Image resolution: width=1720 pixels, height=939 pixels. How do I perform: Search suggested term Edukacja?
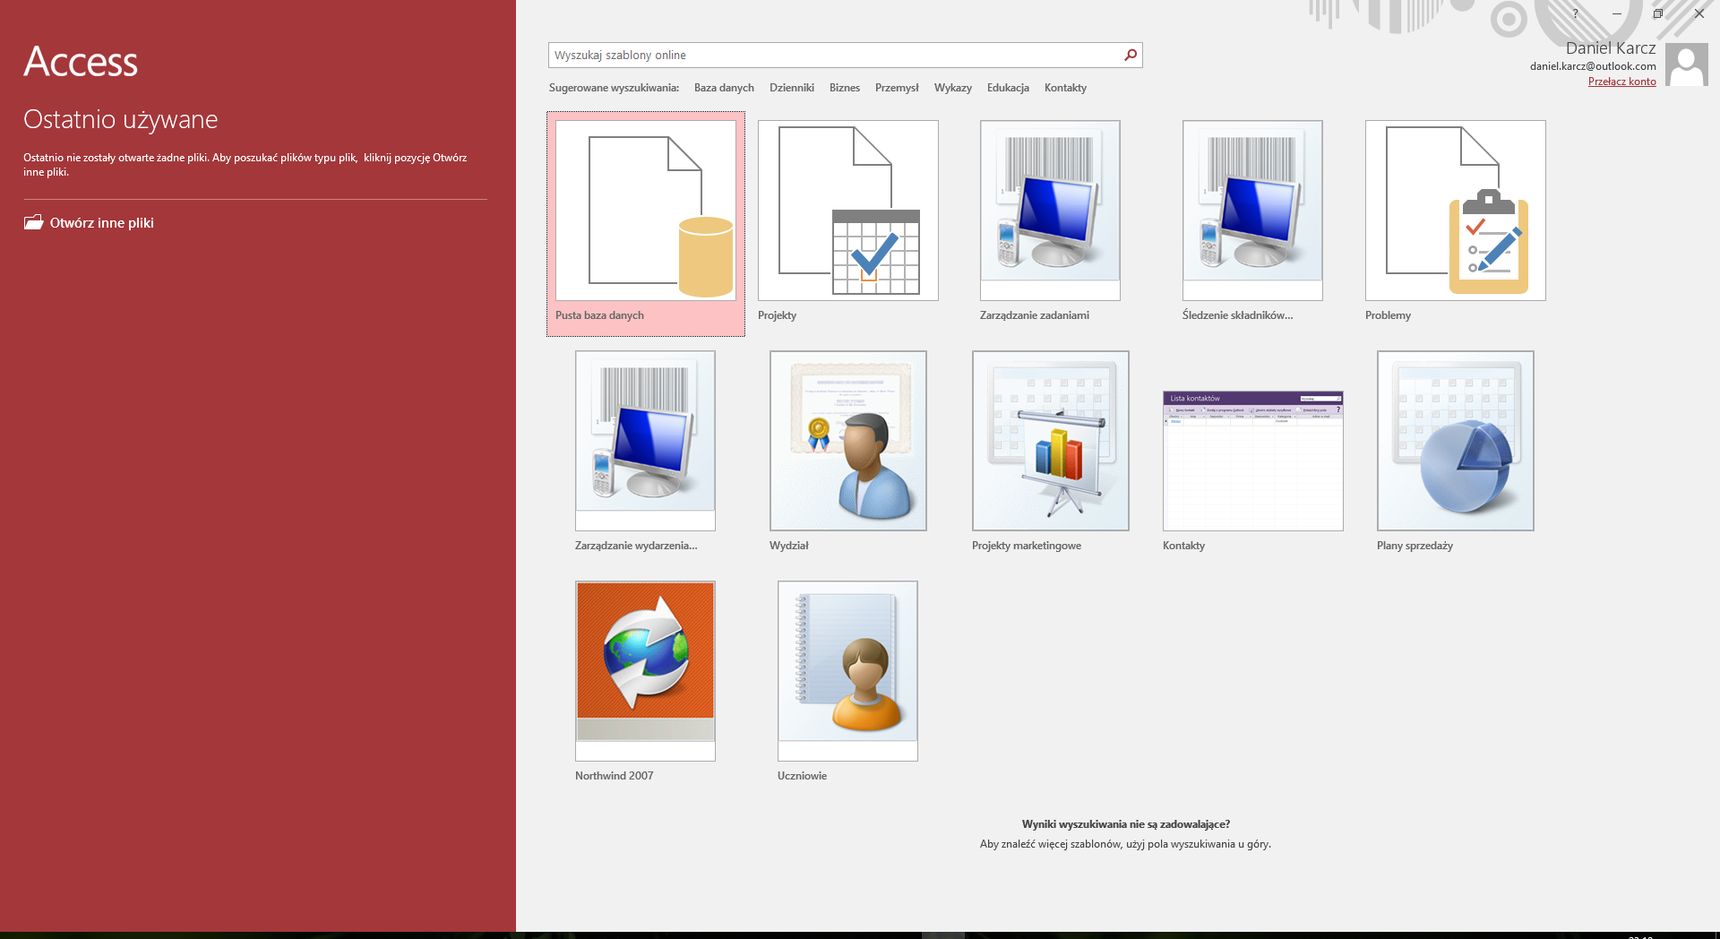(1008, 88)
